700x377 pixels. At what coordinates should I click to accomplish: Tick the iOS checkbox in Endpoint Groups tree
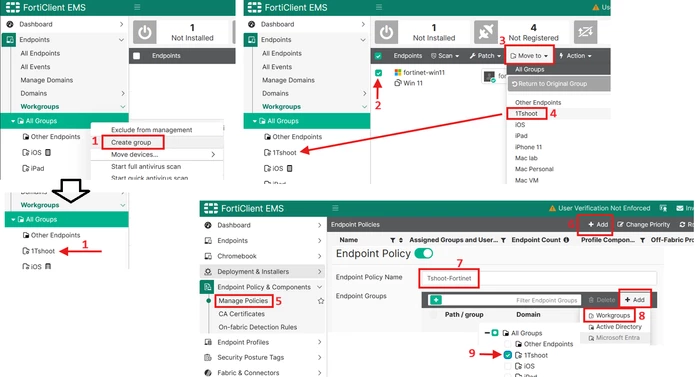click(x=508, y=366)
